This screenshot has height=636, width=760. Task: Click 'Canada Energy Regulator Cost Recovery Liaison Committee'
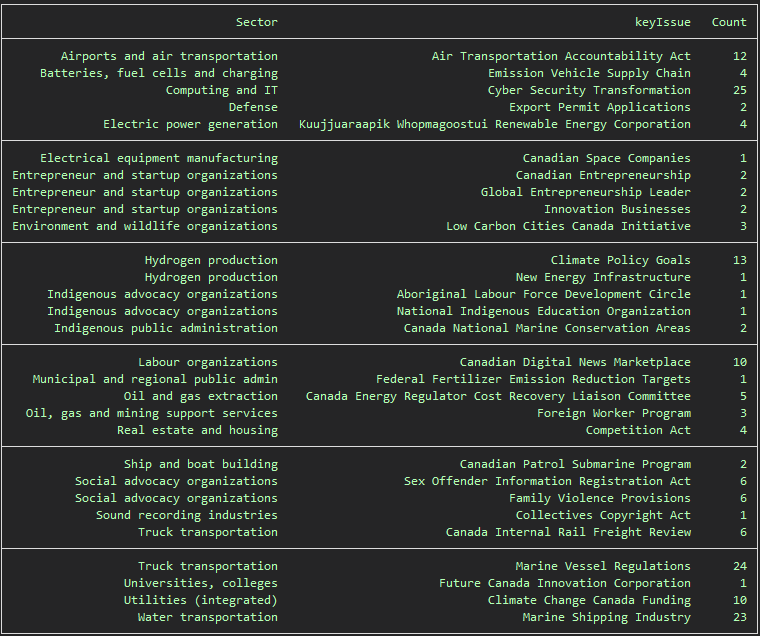point(498,396)
